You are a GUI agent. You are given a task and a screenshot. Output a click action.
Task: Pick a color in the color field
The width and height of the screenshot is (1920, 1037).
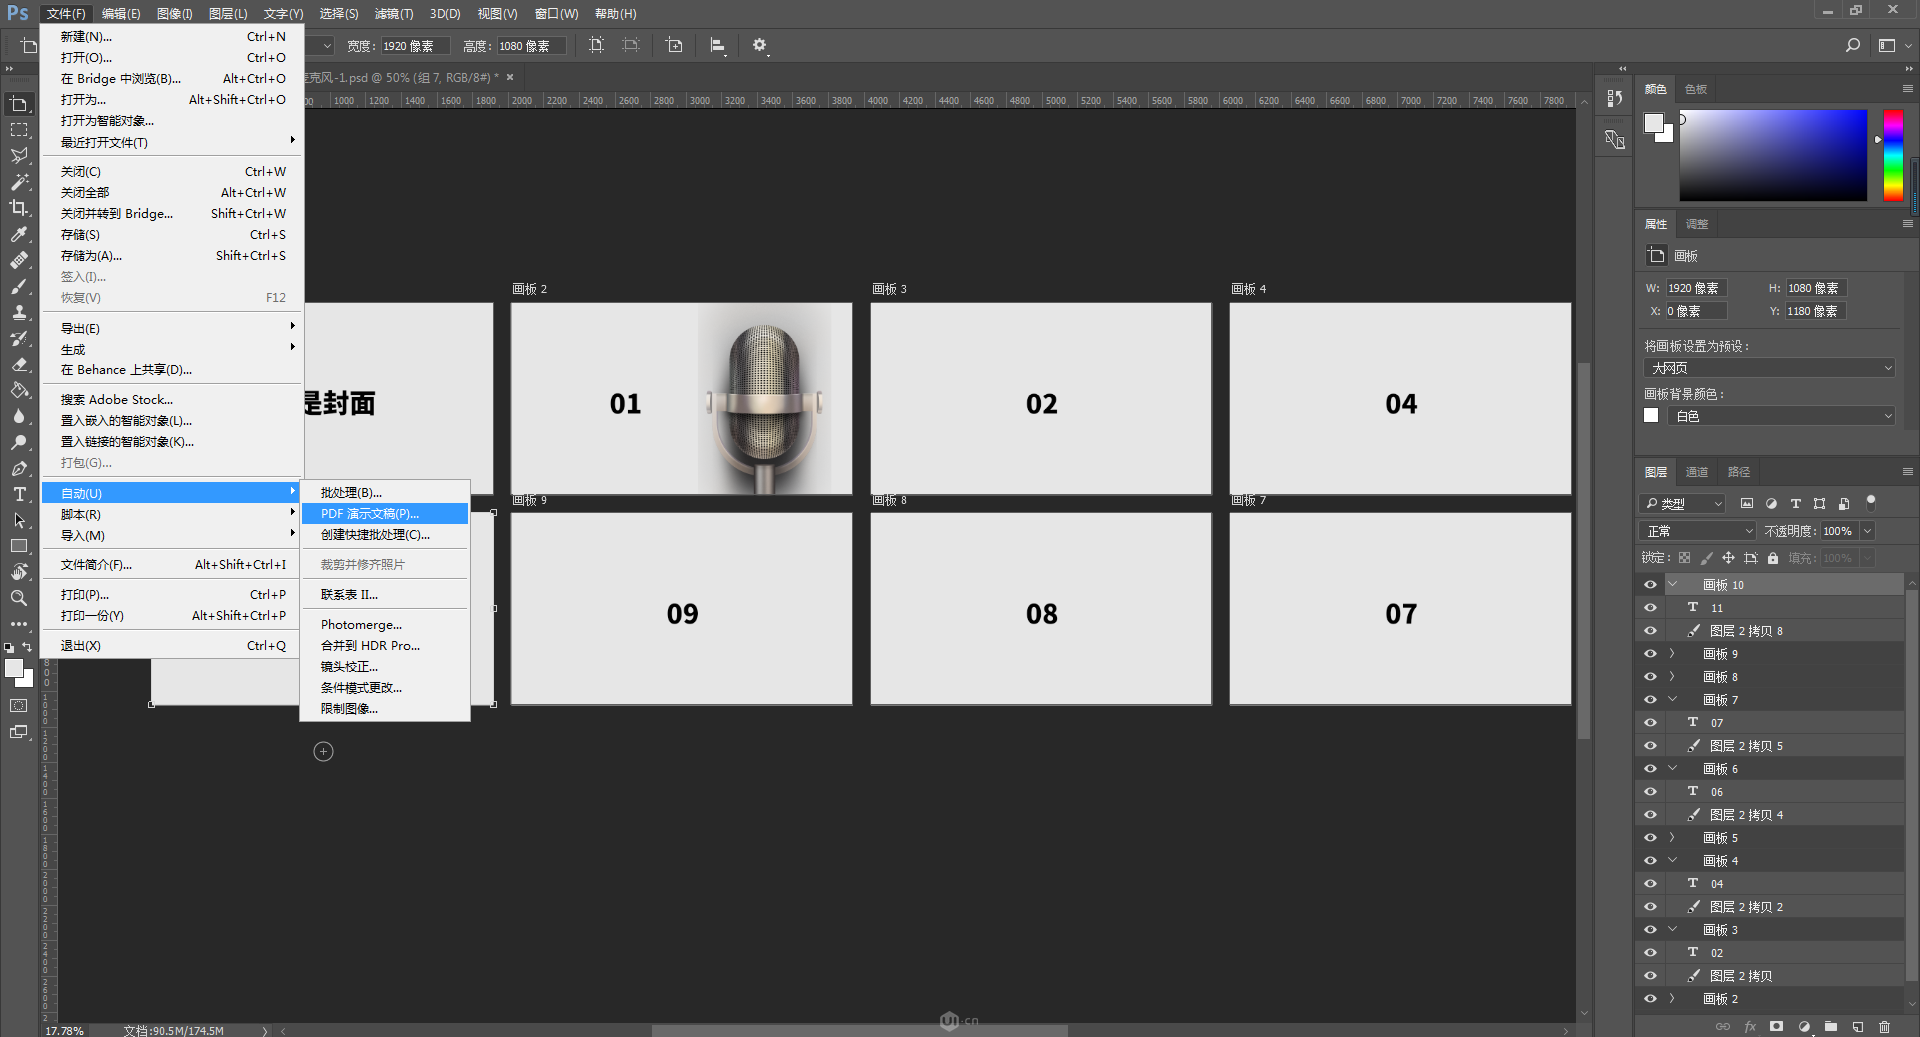[1773, 155]
